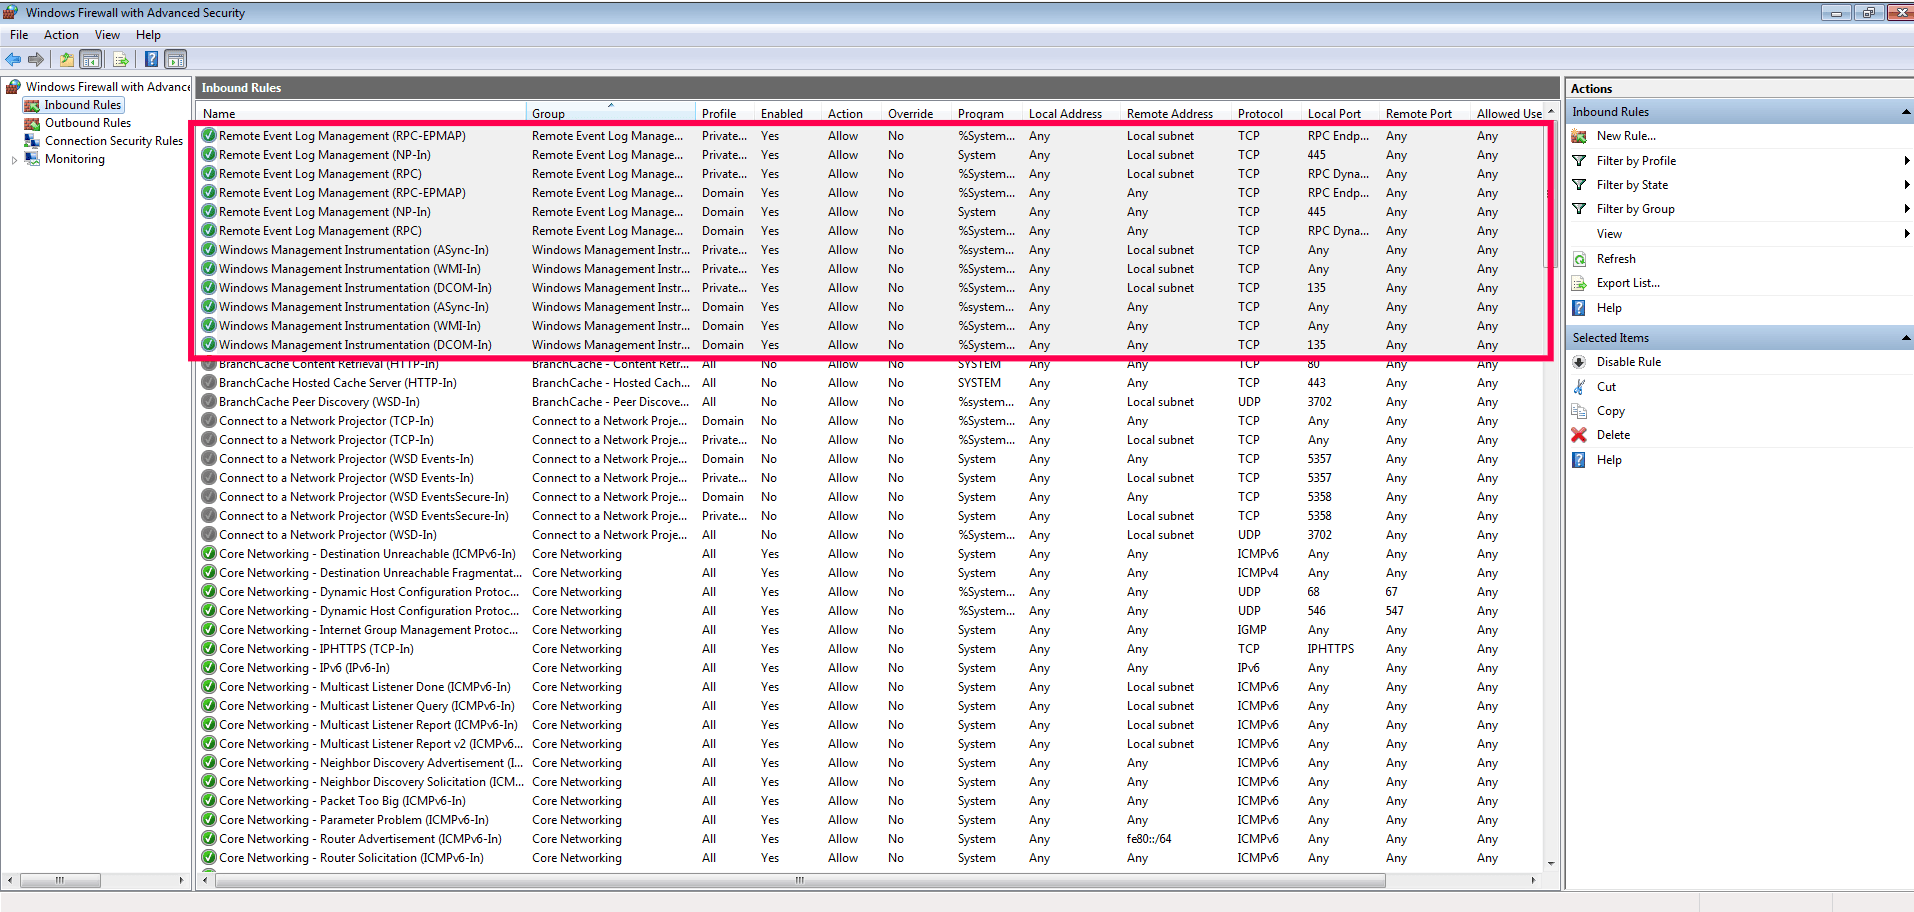Screen dimensions: 1914x912
Task: Toggle the Action Pane from the toolbar
Action: pos(176,60)
